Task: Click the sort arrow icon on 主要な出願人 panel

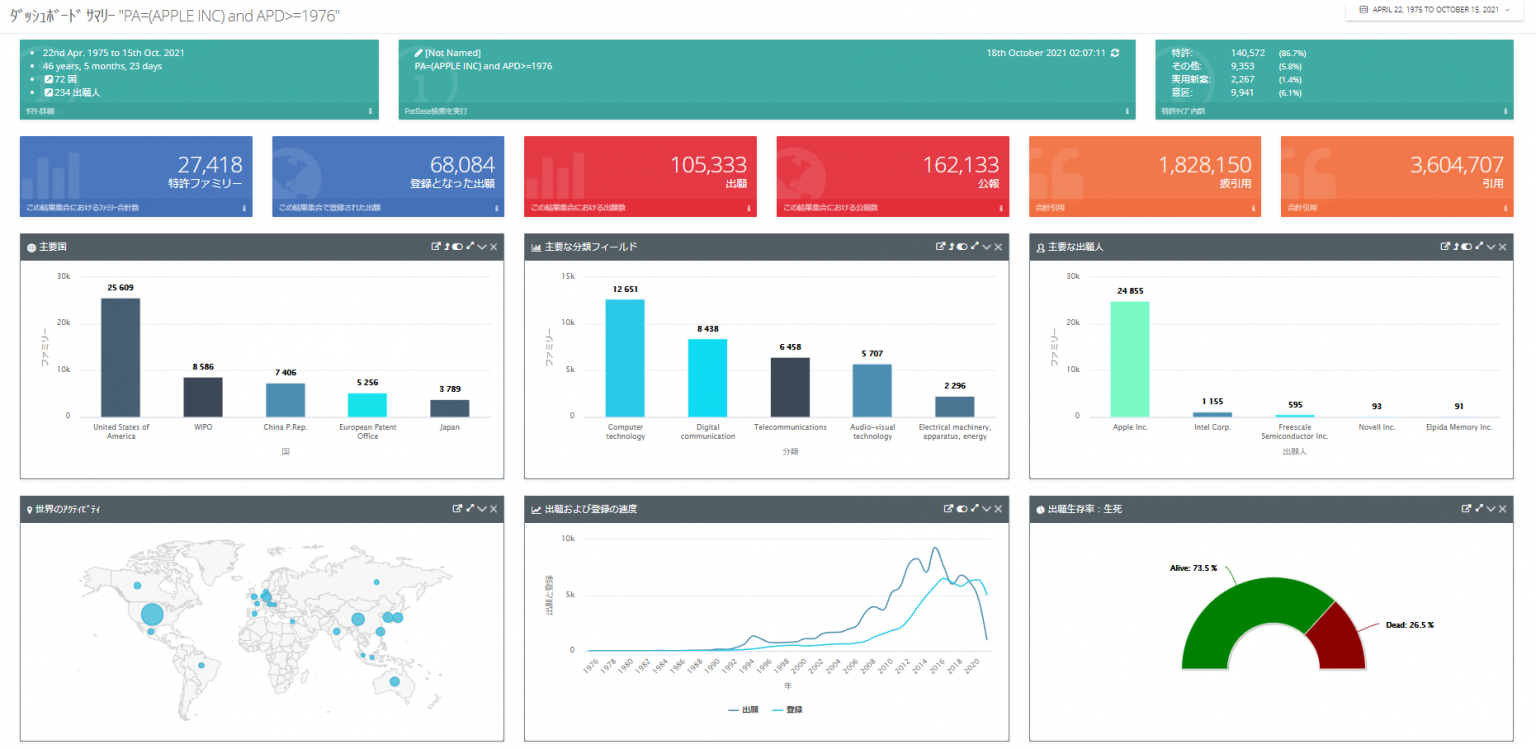Action: (1455, 246)
